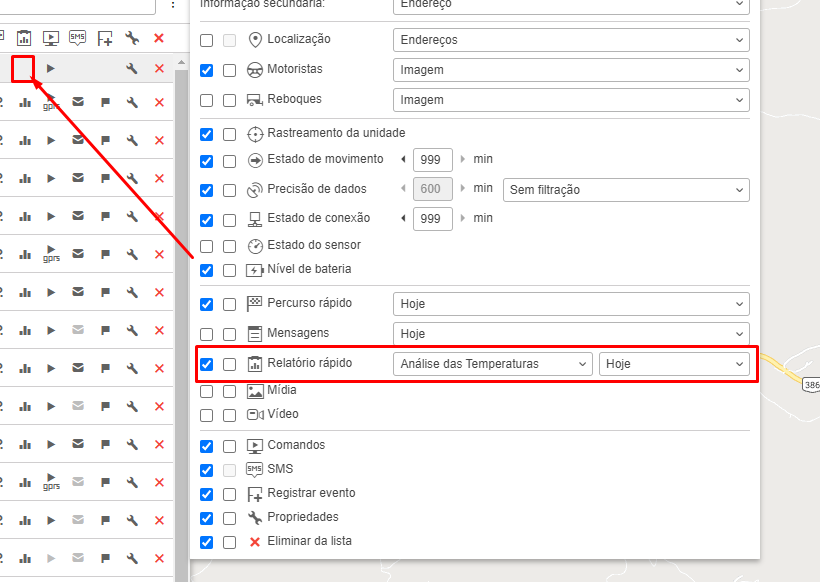Click the Estado de movimento minutes input field
The height and width of the screenshot is (582, 820).
point(432,159)
